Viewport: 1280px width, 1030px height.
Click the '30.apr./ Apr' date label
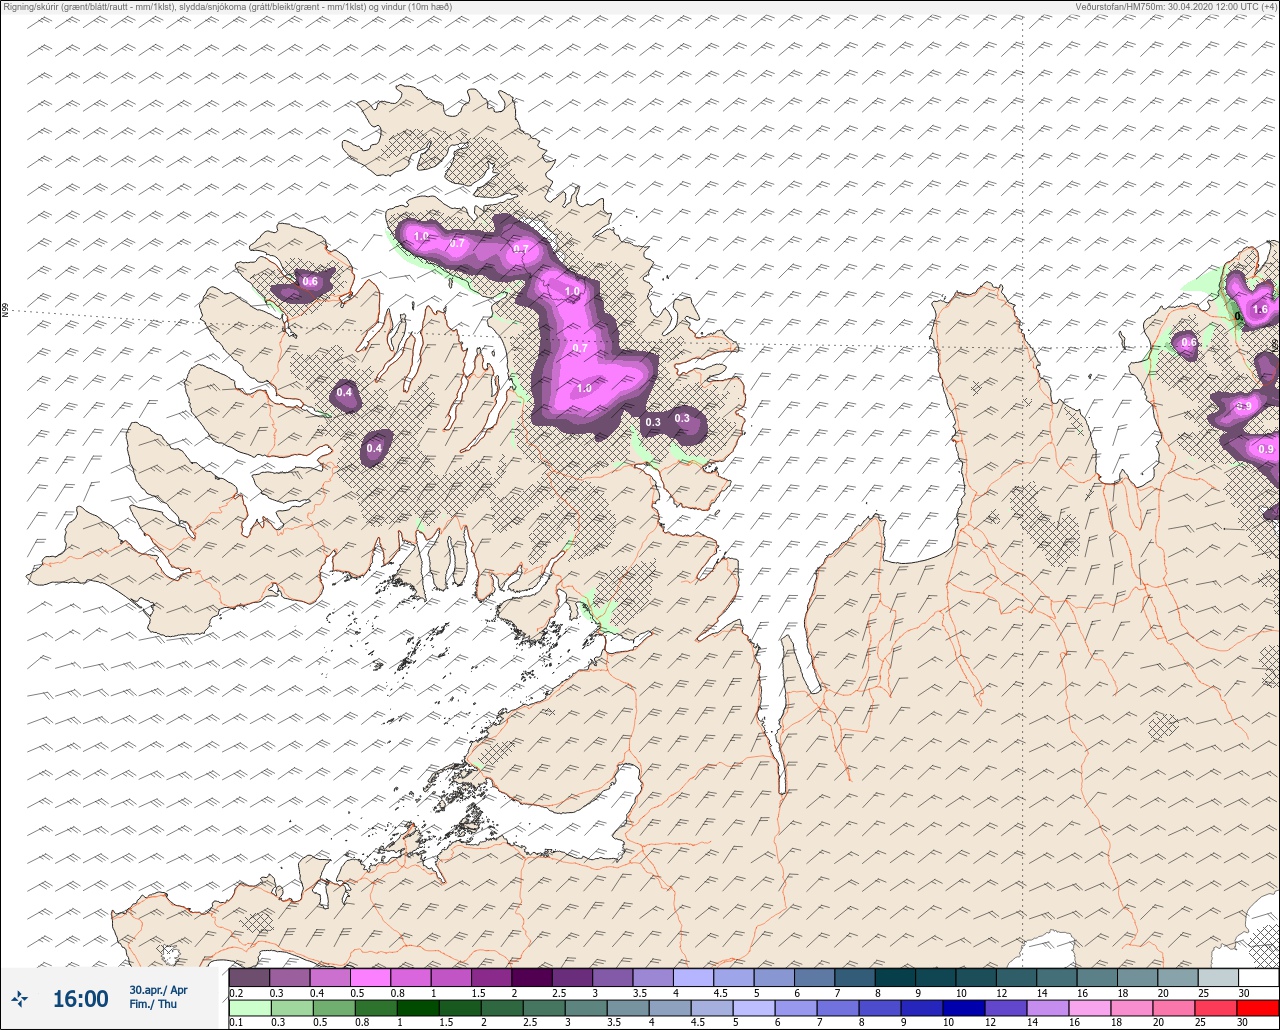click(158, 989)
